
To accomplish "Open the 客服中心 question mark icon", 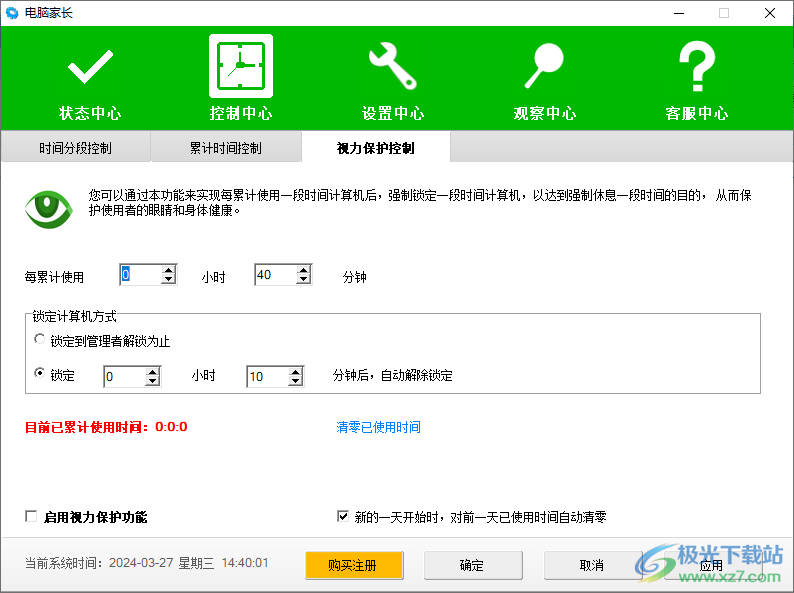I will [x=697, y=66].
